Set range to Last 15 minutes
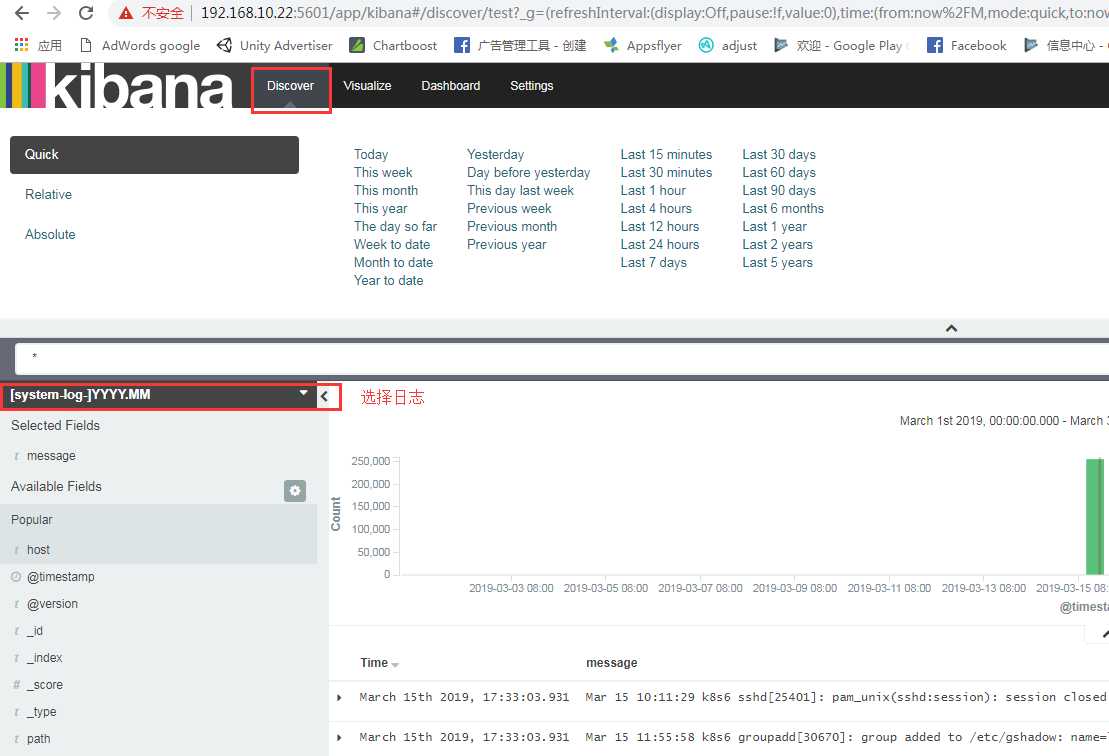1109x756 pixels. click(666, 154)
